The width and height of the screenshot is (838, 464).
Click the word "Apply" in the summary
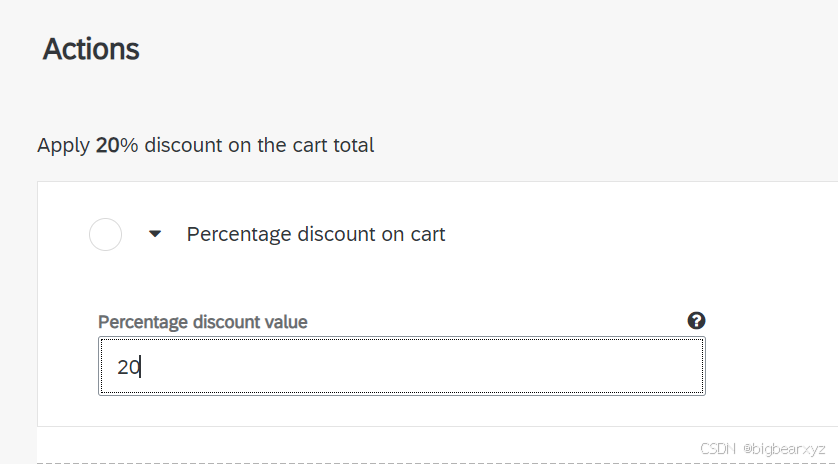[x=63, y=146]
